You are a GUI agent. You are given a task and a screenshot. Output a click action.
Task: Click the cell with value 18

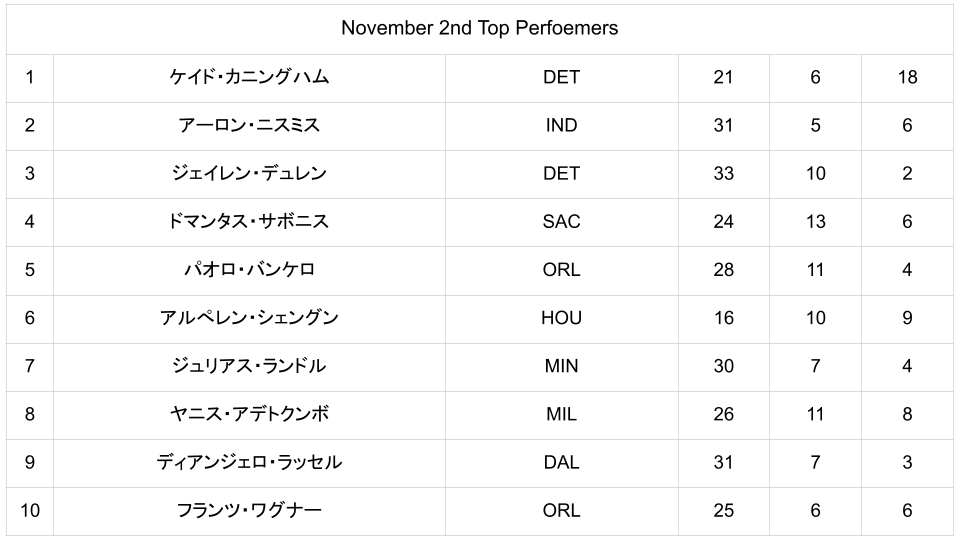pos(907,77)
